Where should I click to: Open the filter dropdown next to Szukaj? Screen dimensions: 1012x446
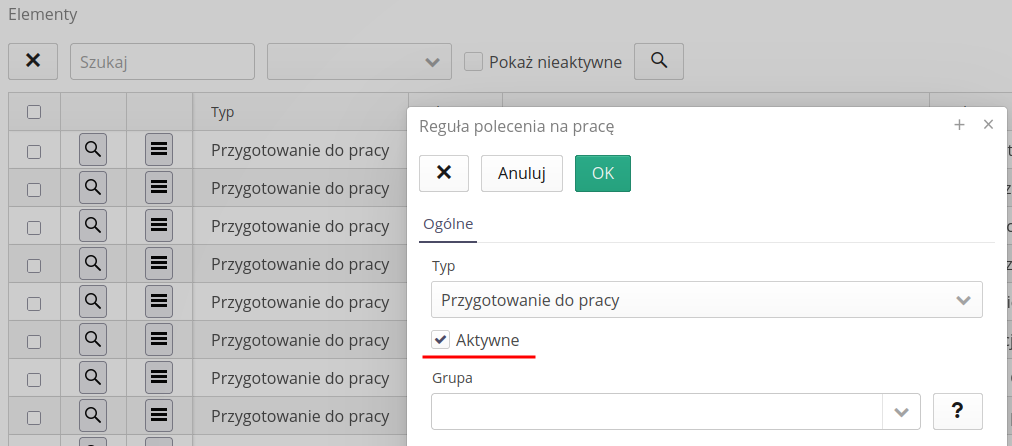(359, 61)
